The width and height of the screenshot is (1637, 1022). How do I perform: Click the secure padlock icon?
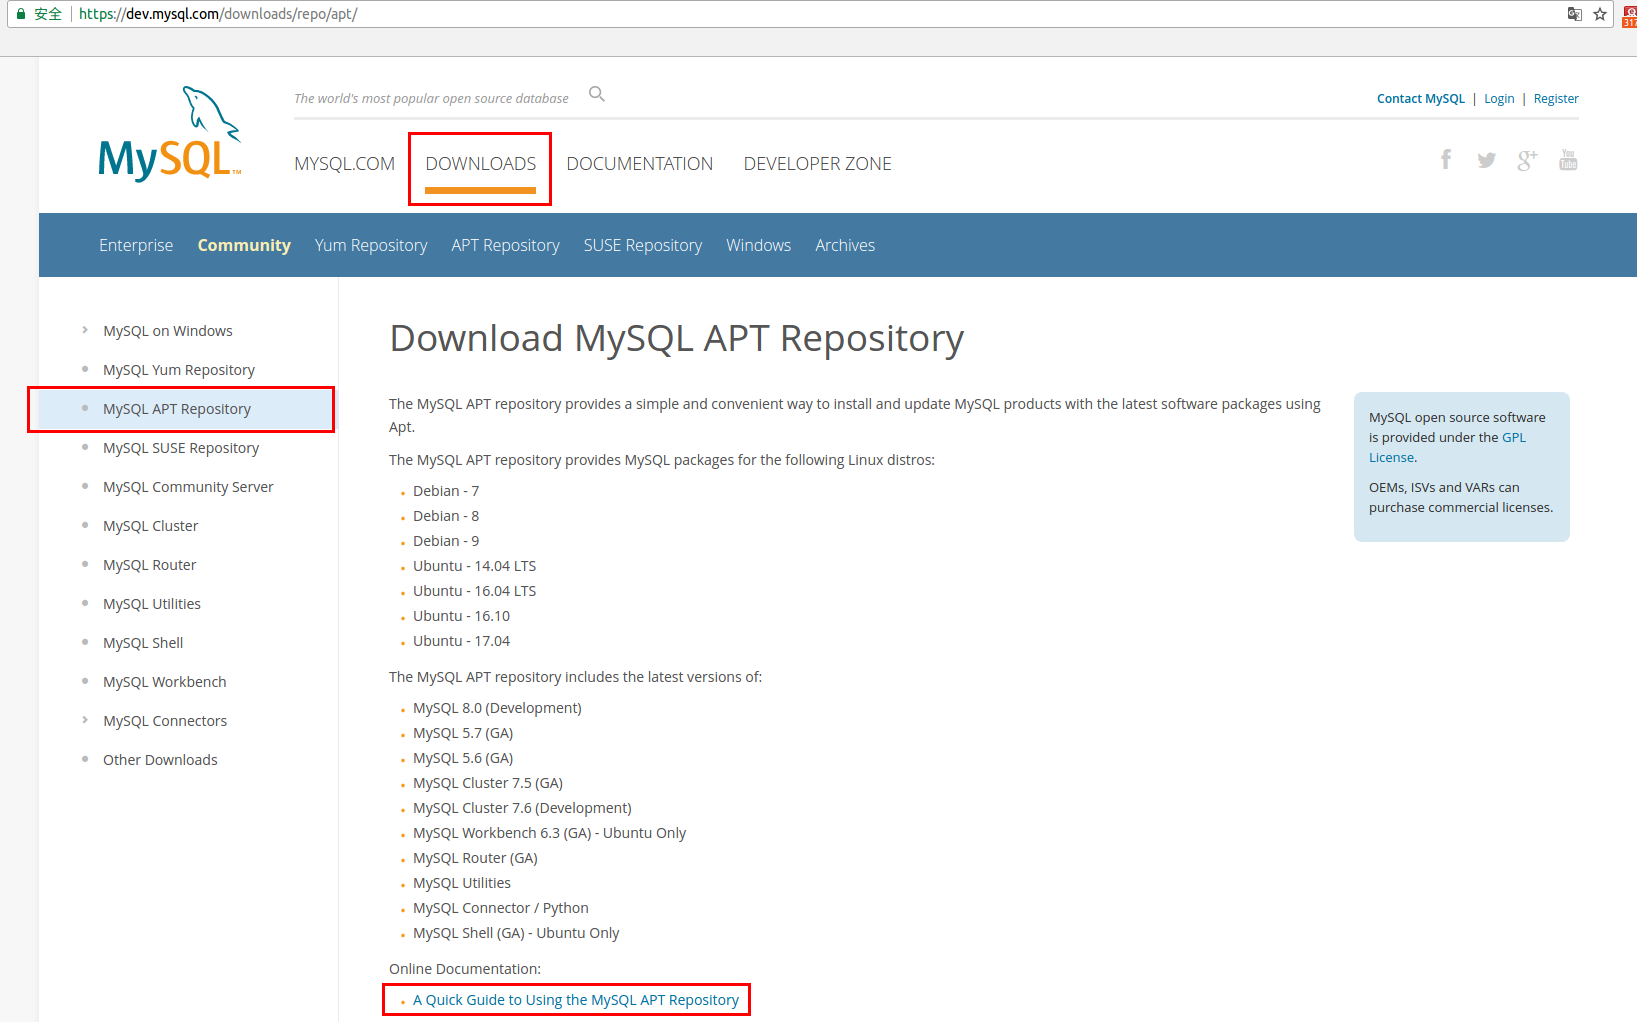[x=20, y=14]
